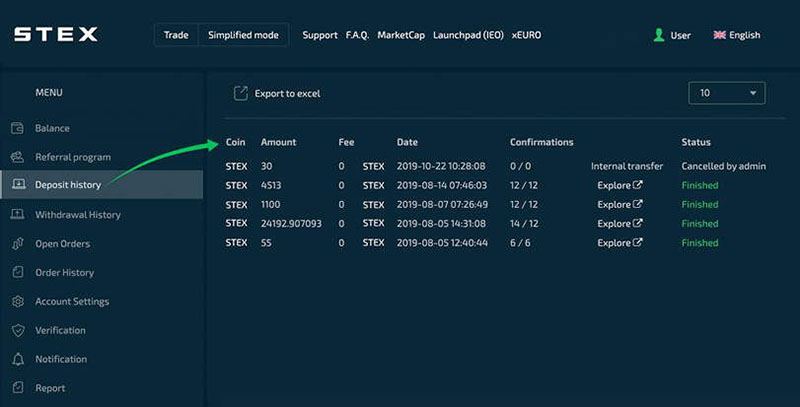Click the Notification bell icon
The width and height of the screenshot is (800, 407).
pyautogui.click(x=18, y=360)
